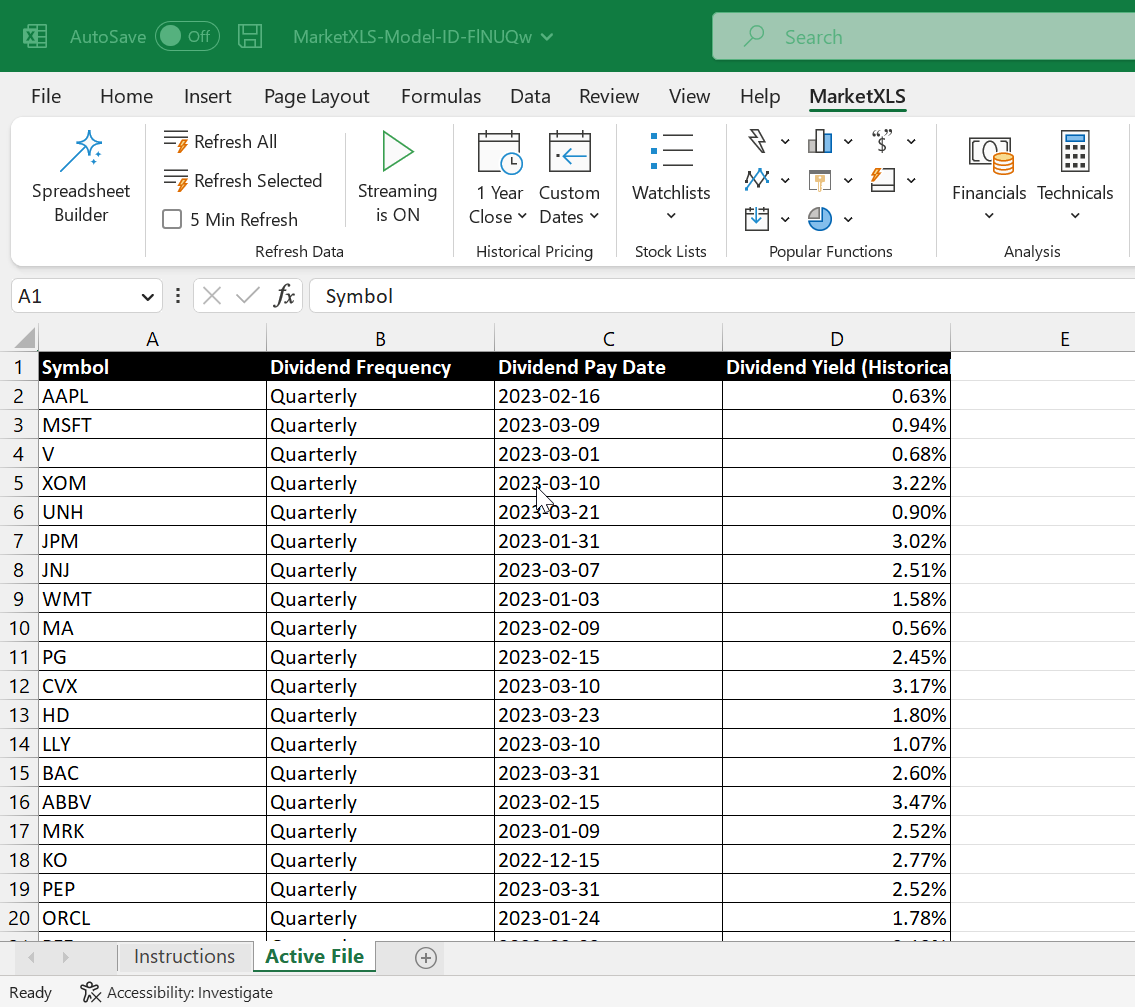The height and width of the screenshot is (1007, 1135).
Task: Expand the pie chart function dropdown arrow
Action: coord(848,219)
